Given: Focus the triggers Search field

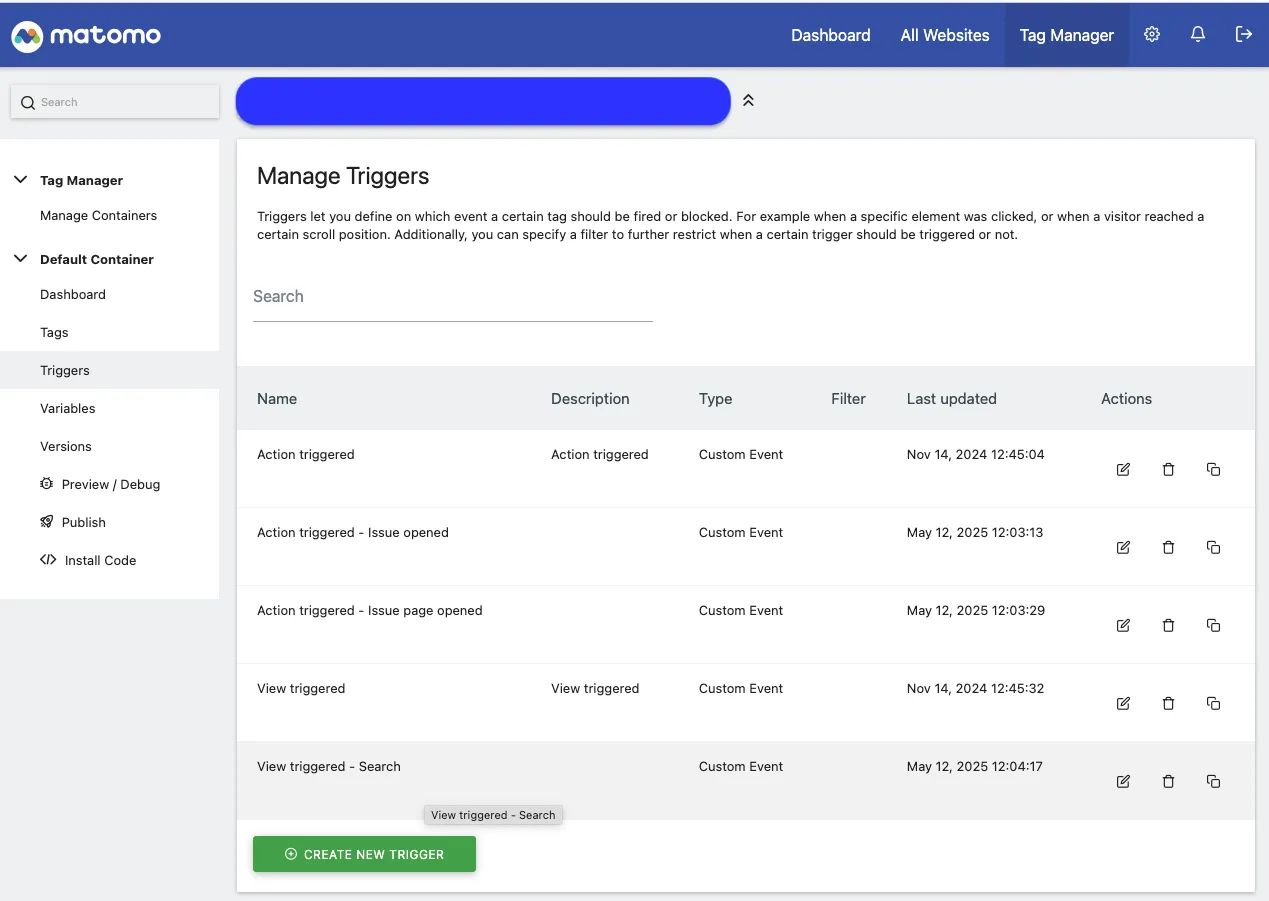Looking at the screenshot, I should pyautogui.click(x=453, y=297).
